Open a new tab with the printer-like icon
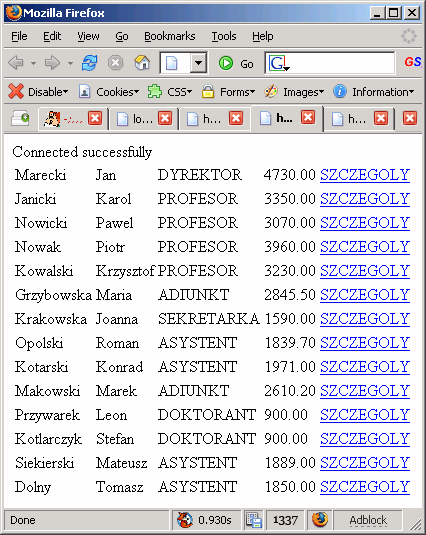426x535 pixels. (x=20, y=118)
